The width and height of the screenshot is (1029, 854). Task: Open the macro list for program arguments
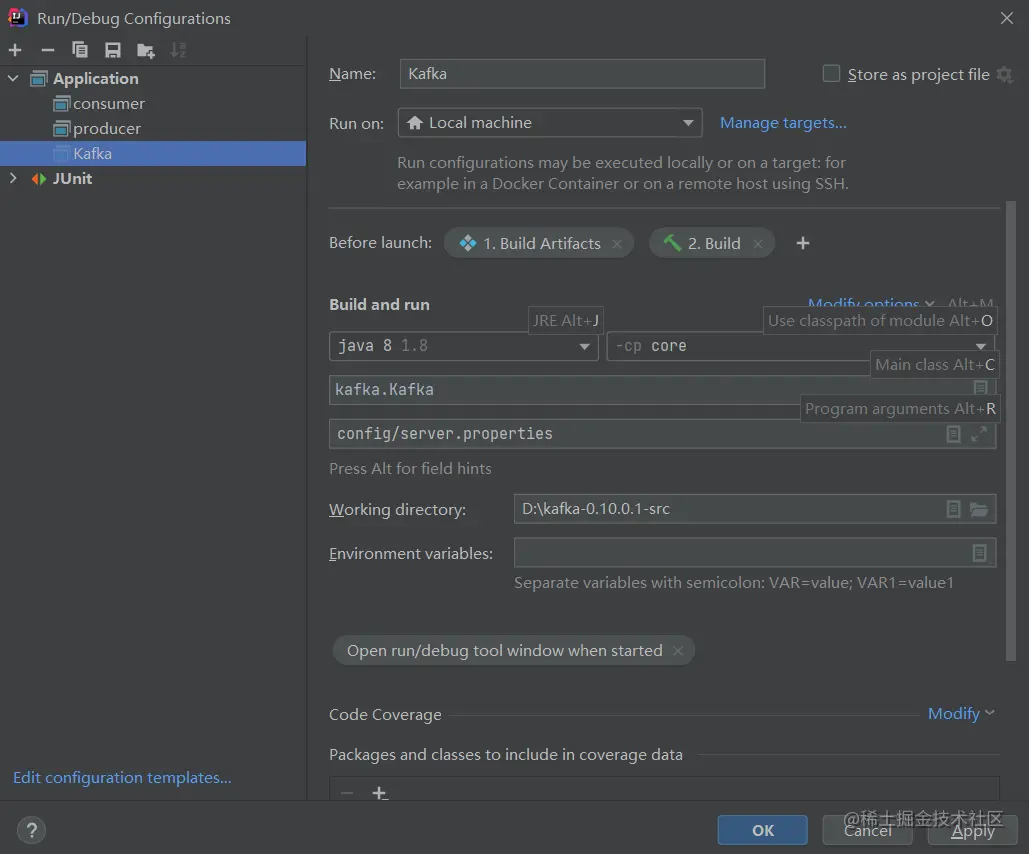(x=954, y=434)
